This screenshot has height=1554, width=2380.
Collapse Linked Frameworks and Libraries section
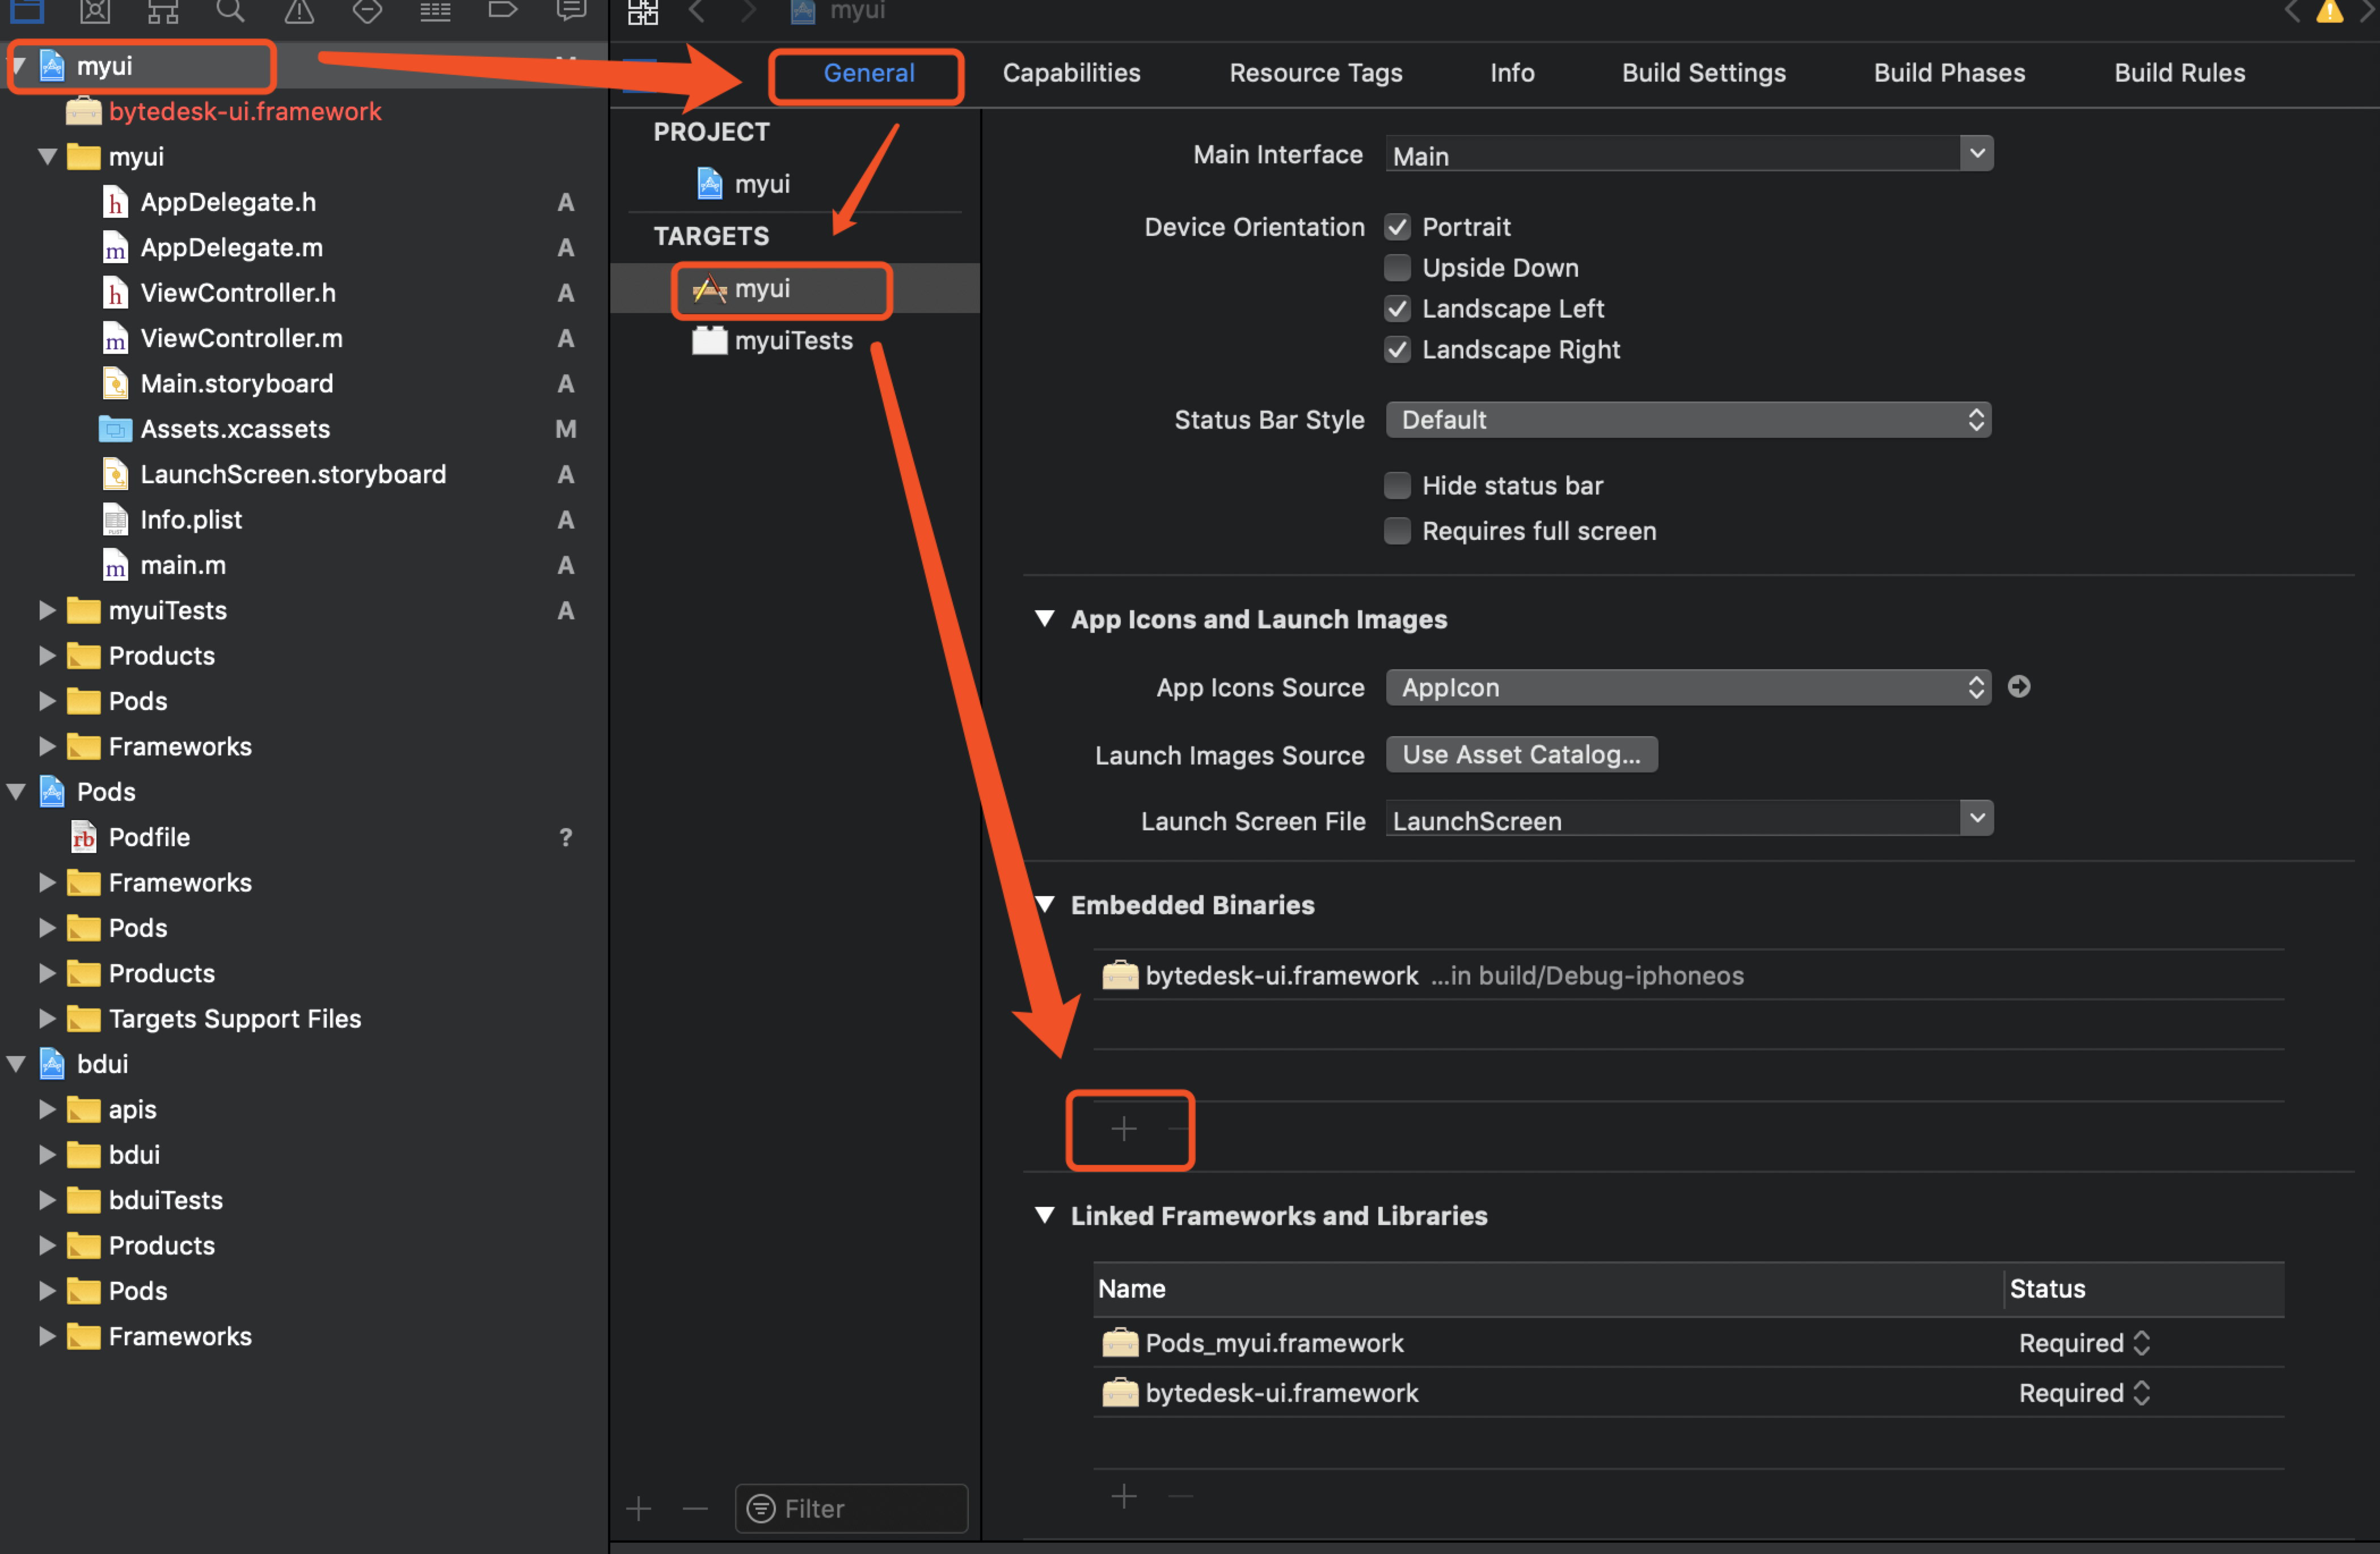(1044, 1216)
